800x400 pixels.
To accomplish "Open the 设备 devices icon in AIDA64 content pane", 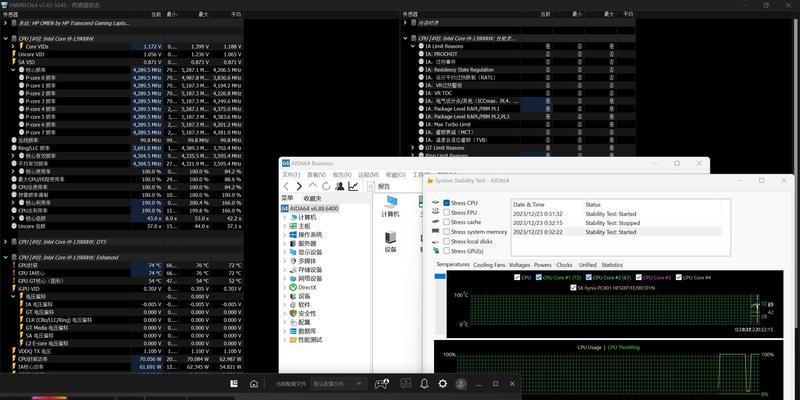I will point(391,241).
